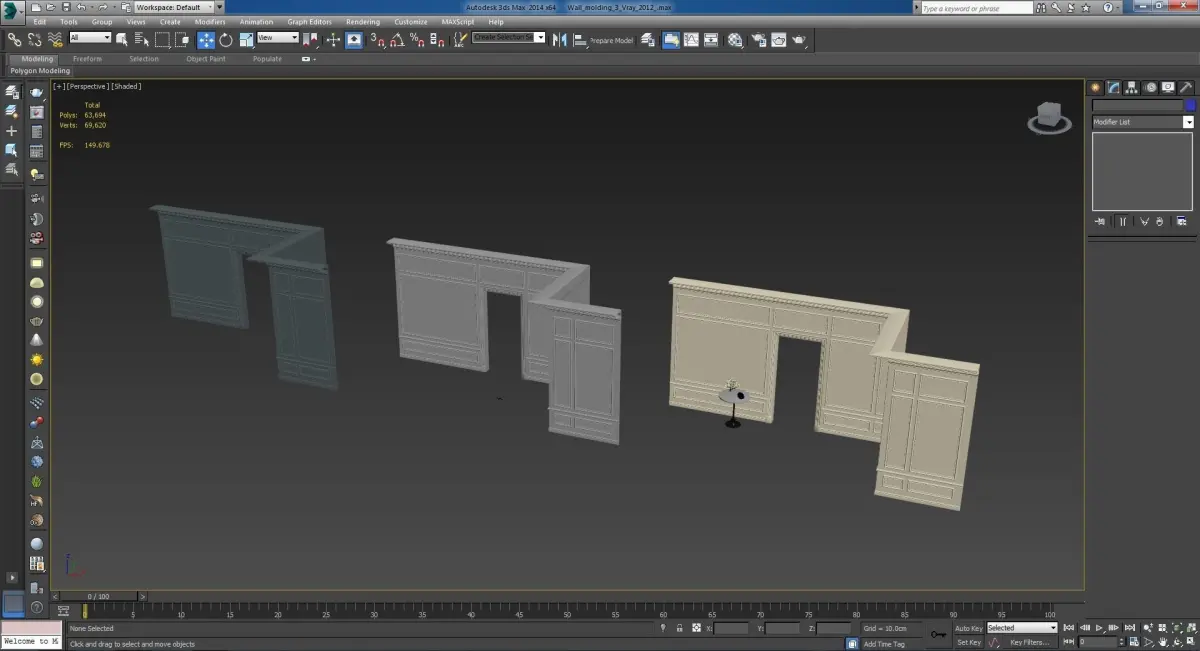Viewport: 1200px width, 651px height.
Task: Click the Bind to Space Warp icon
Action: 53,40
